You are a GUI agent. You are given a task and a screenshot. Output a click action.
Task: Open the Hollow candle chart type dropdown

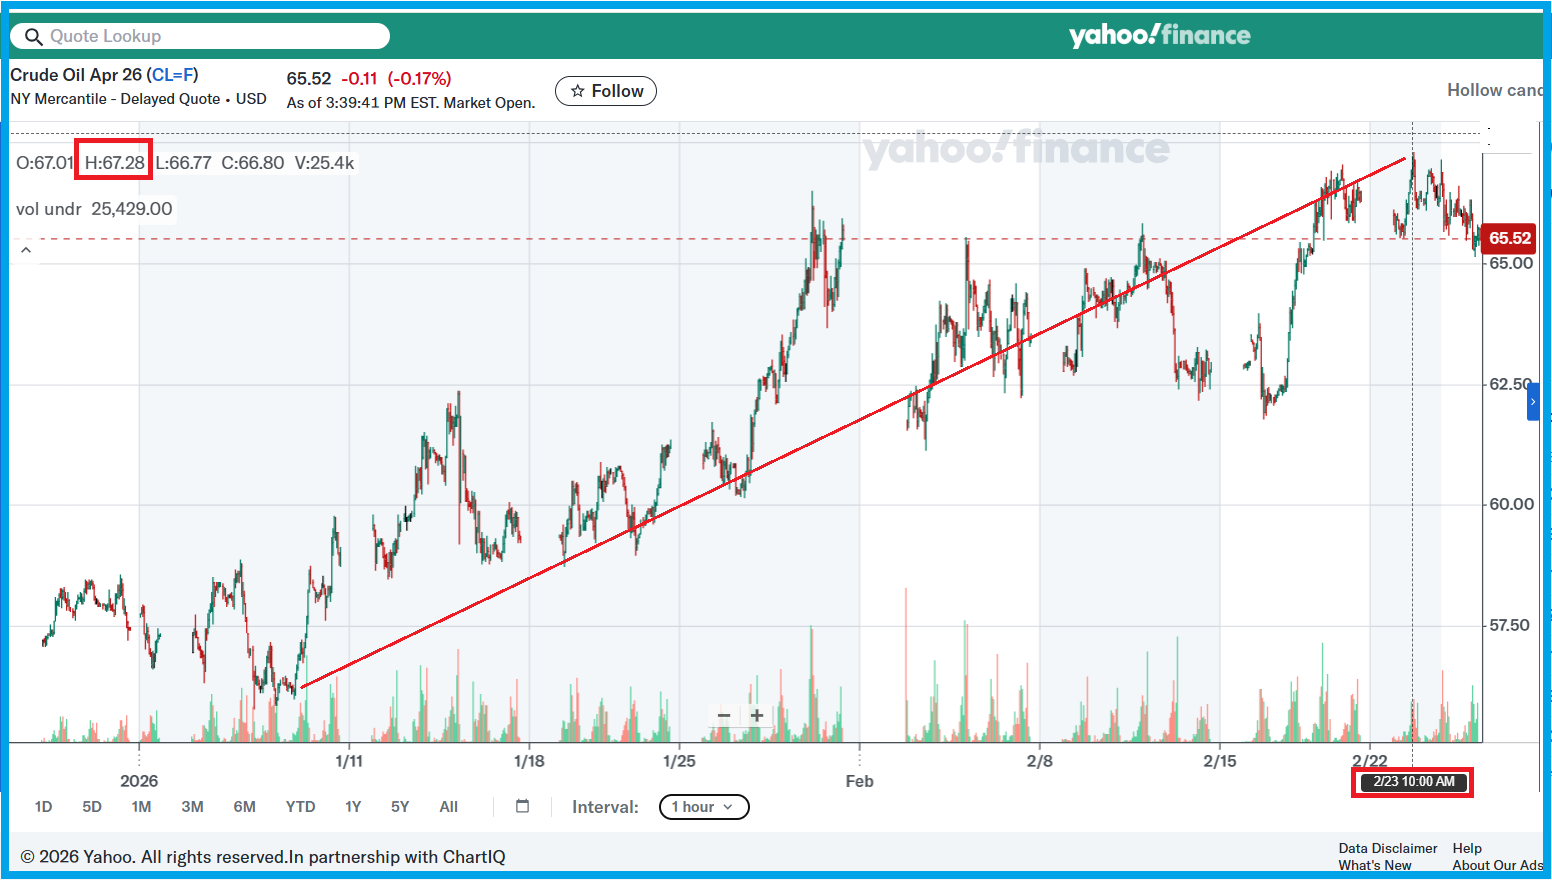[1494, 90]
